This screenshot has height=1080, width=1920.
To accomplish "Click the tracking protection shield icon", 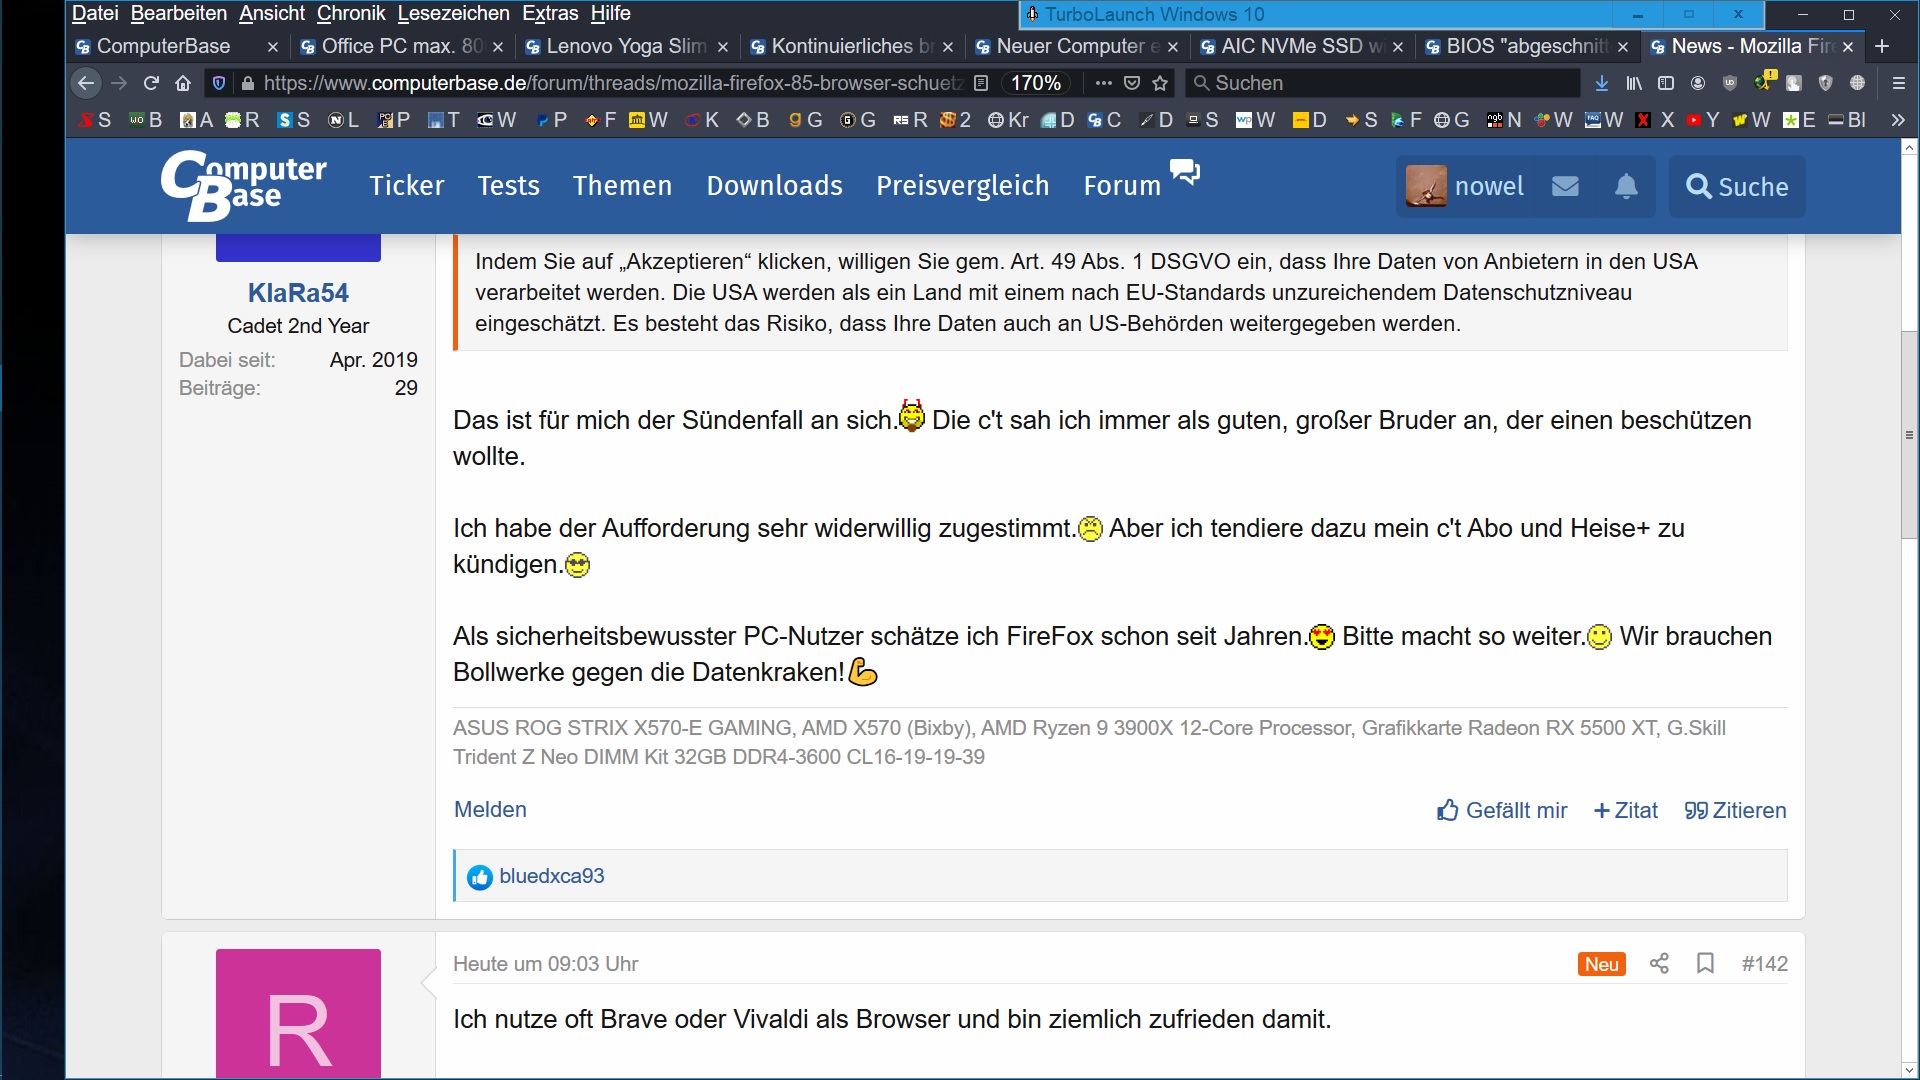I will [x=218, y=83].
